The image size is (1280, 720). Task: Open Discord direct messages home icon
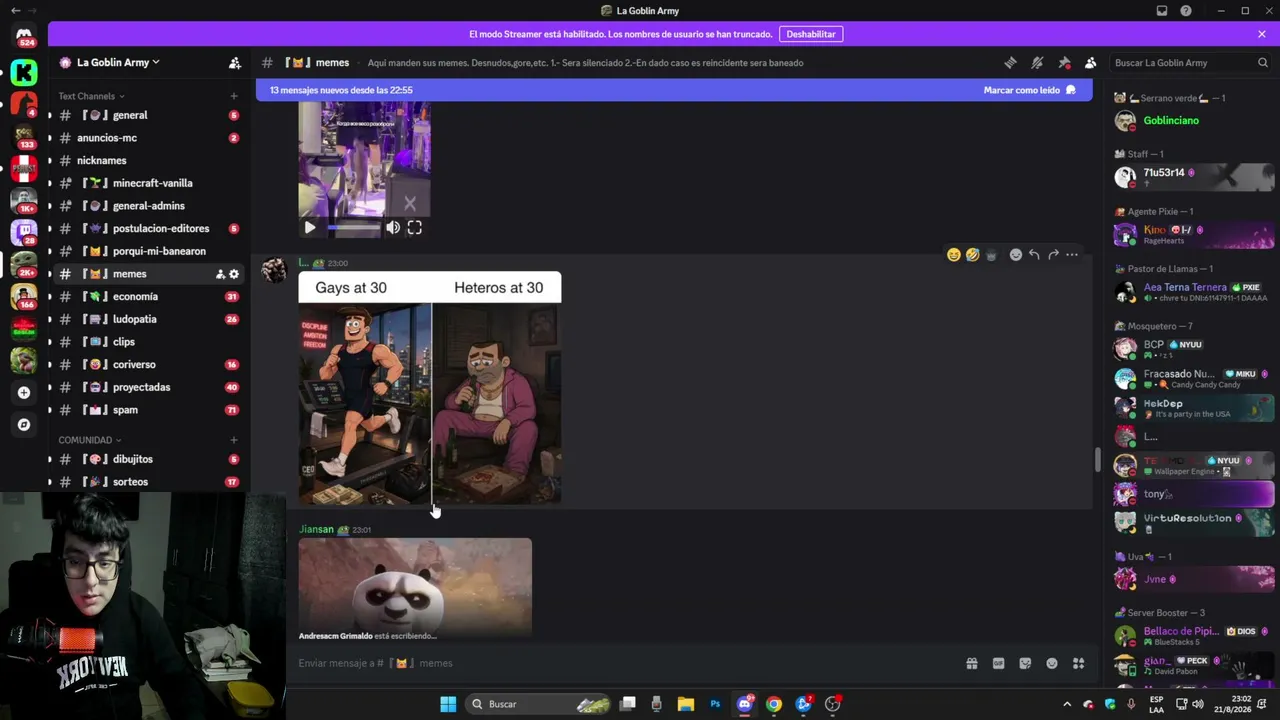pos(24,37)
